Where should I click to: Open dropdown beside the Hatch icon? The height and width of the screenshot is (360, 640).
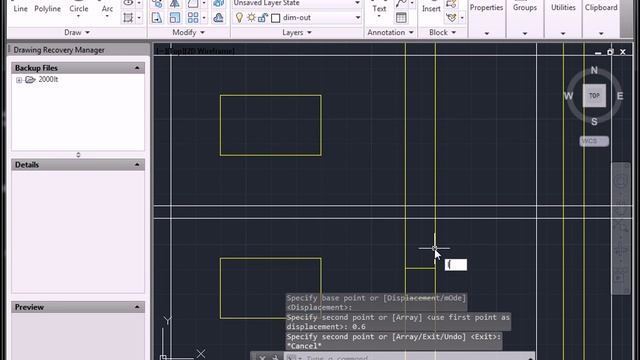coord(139,18)
